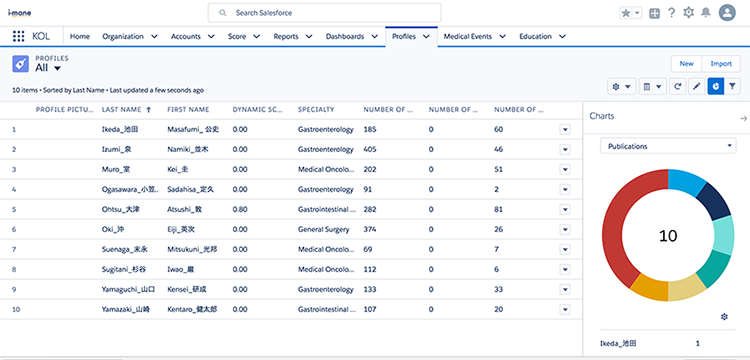The width and height of the screenshot is (750, 360).
Task: Open the Accounts tab
Action: 186,36
